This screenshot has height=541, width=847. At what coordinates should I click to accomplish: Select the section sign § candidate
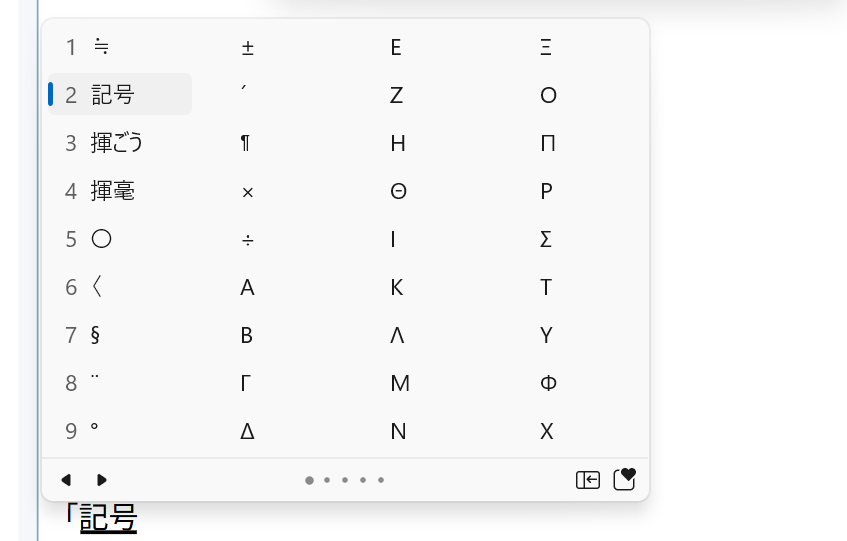coord(95,335)
